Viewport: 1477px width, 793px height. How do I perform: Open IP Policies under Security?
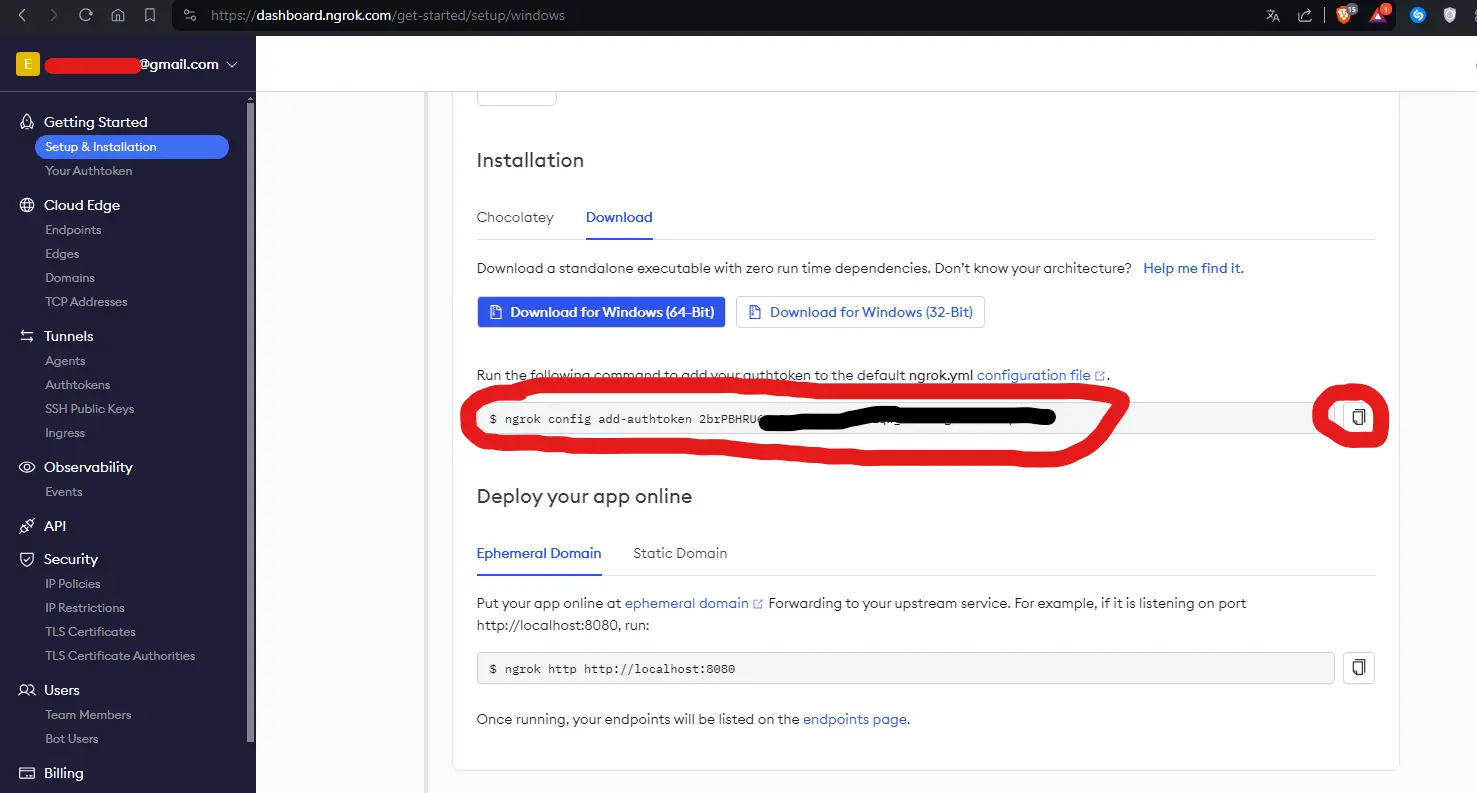(73, 584)
